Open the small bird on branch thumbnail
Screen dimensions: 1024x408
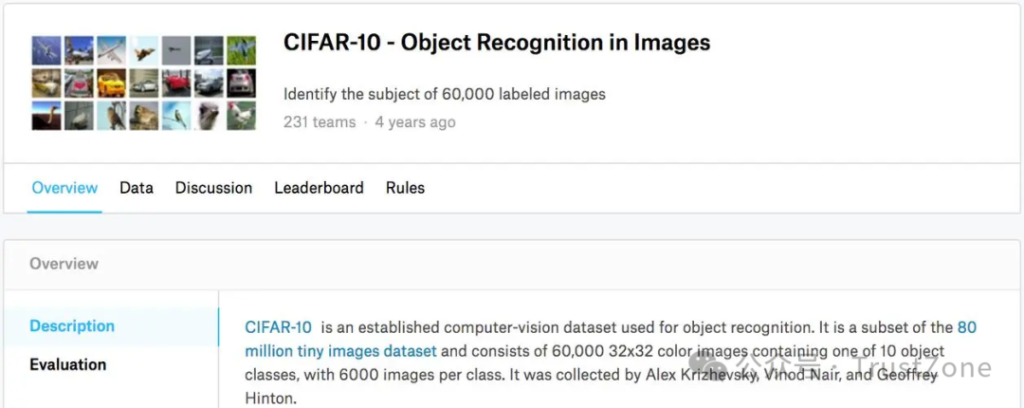point(176,115)
